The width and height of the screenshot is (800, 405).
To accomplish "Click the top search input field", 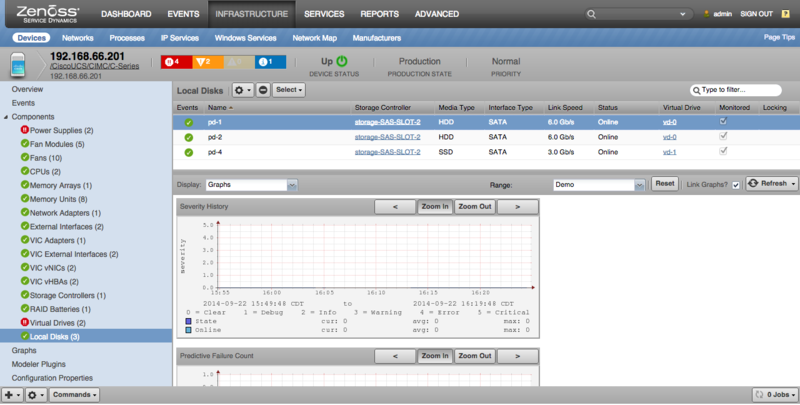I will pyautogui.click(x=639, y=14).
